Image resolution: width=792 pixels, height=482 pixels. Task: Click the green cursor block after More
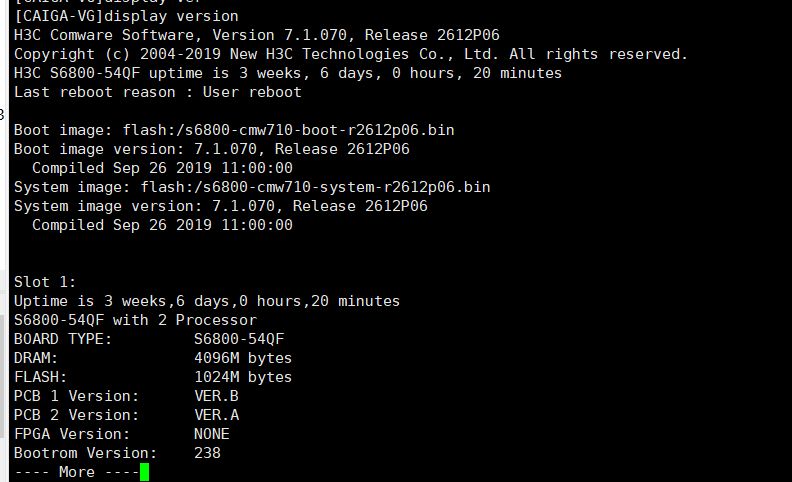click(145, 472)
